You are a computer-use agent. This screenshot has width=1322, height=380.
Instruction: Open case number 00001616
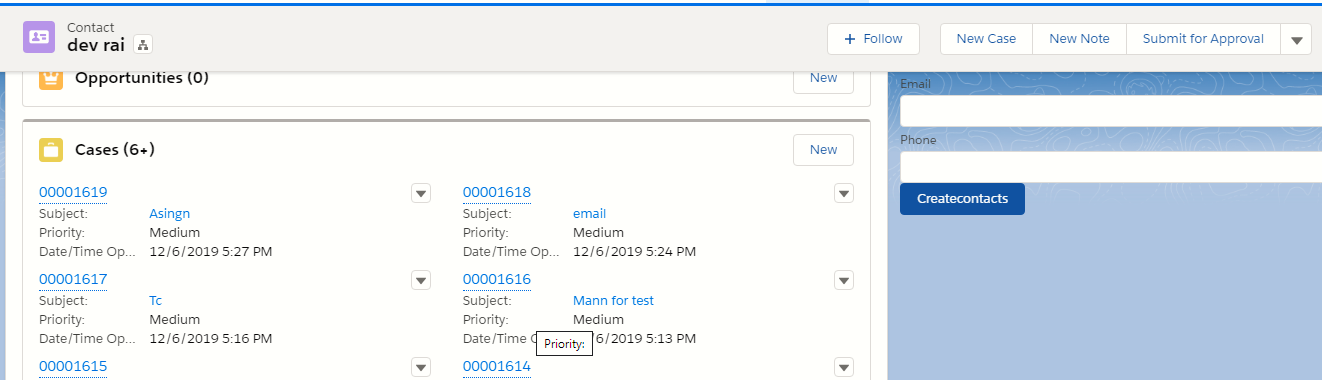(x=497, y=279)
